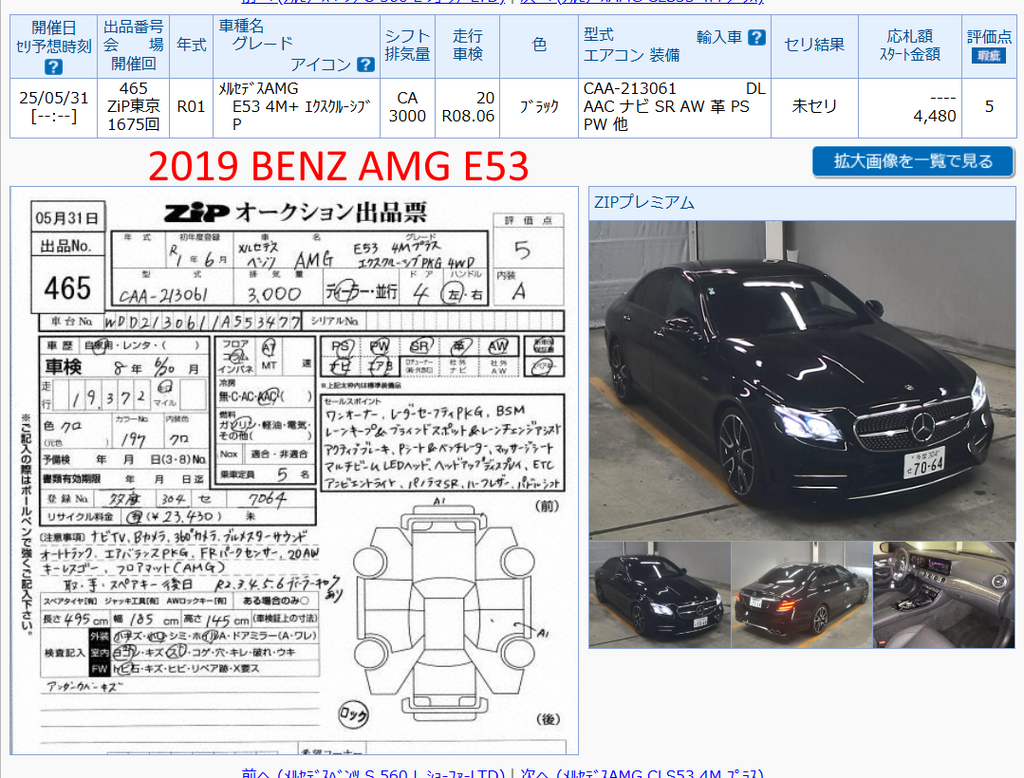Click the 色 column header
The image size is (1024, 778).
click(539, 46)
